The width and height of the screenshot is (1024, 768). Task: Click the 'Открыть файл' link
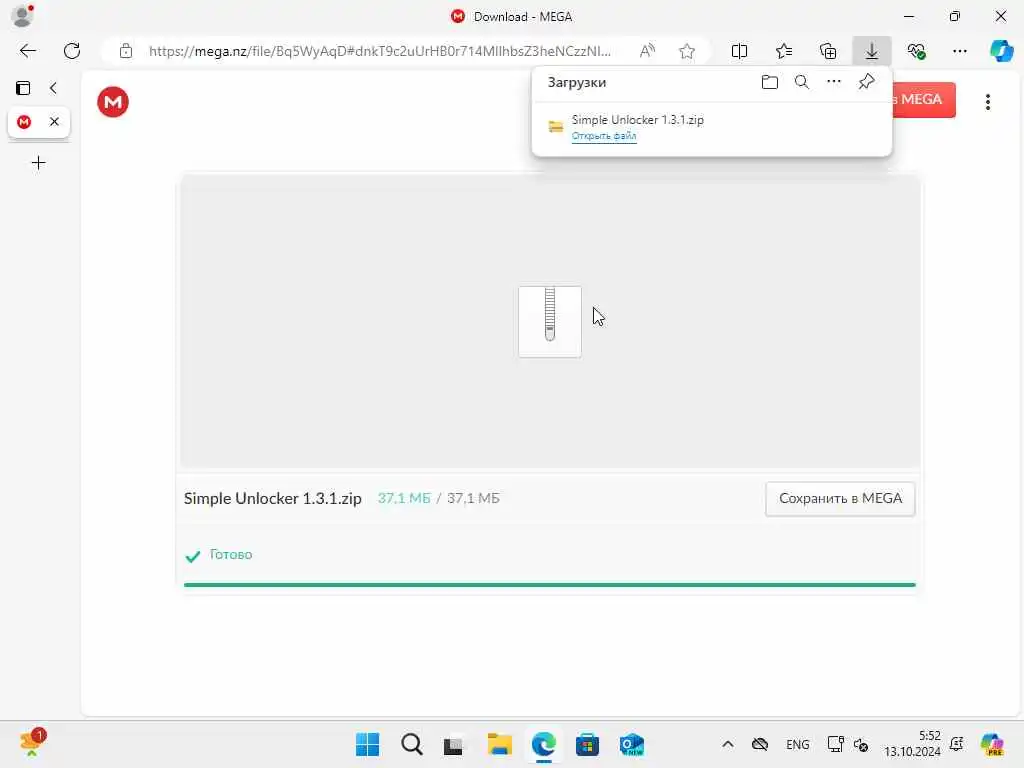[604, 136]
